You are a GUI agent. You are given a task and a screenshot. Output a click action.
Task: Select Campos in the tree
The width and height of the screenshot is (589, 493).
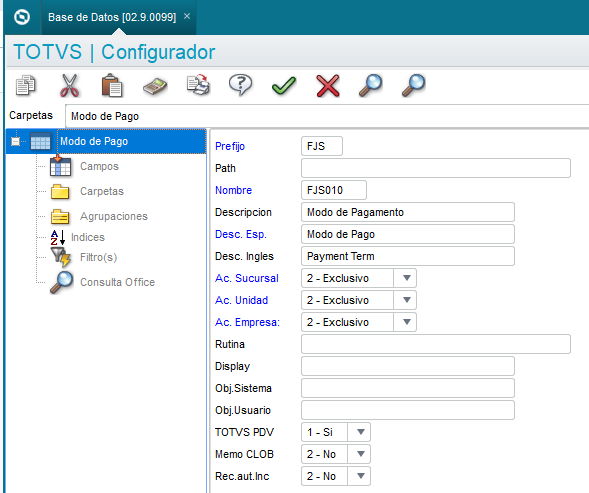(99, 166)
